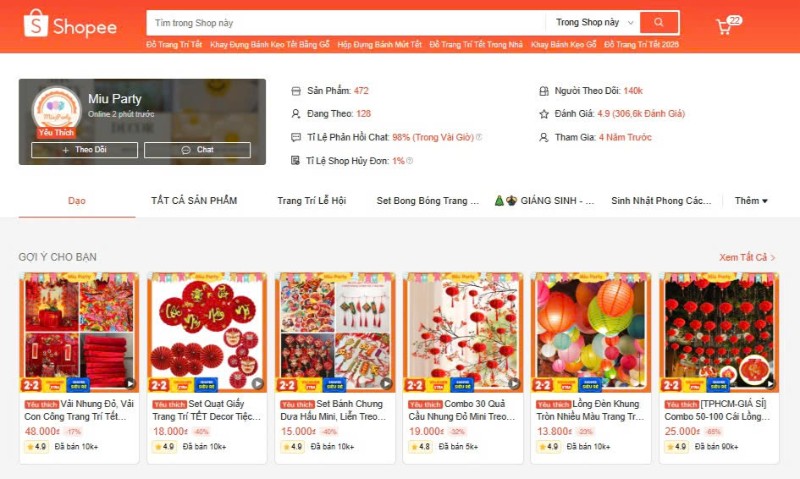Image resolution: width=800 pixels, height=479 pixels.
Task: Go to Shopee home via logo
Action: 70,25
